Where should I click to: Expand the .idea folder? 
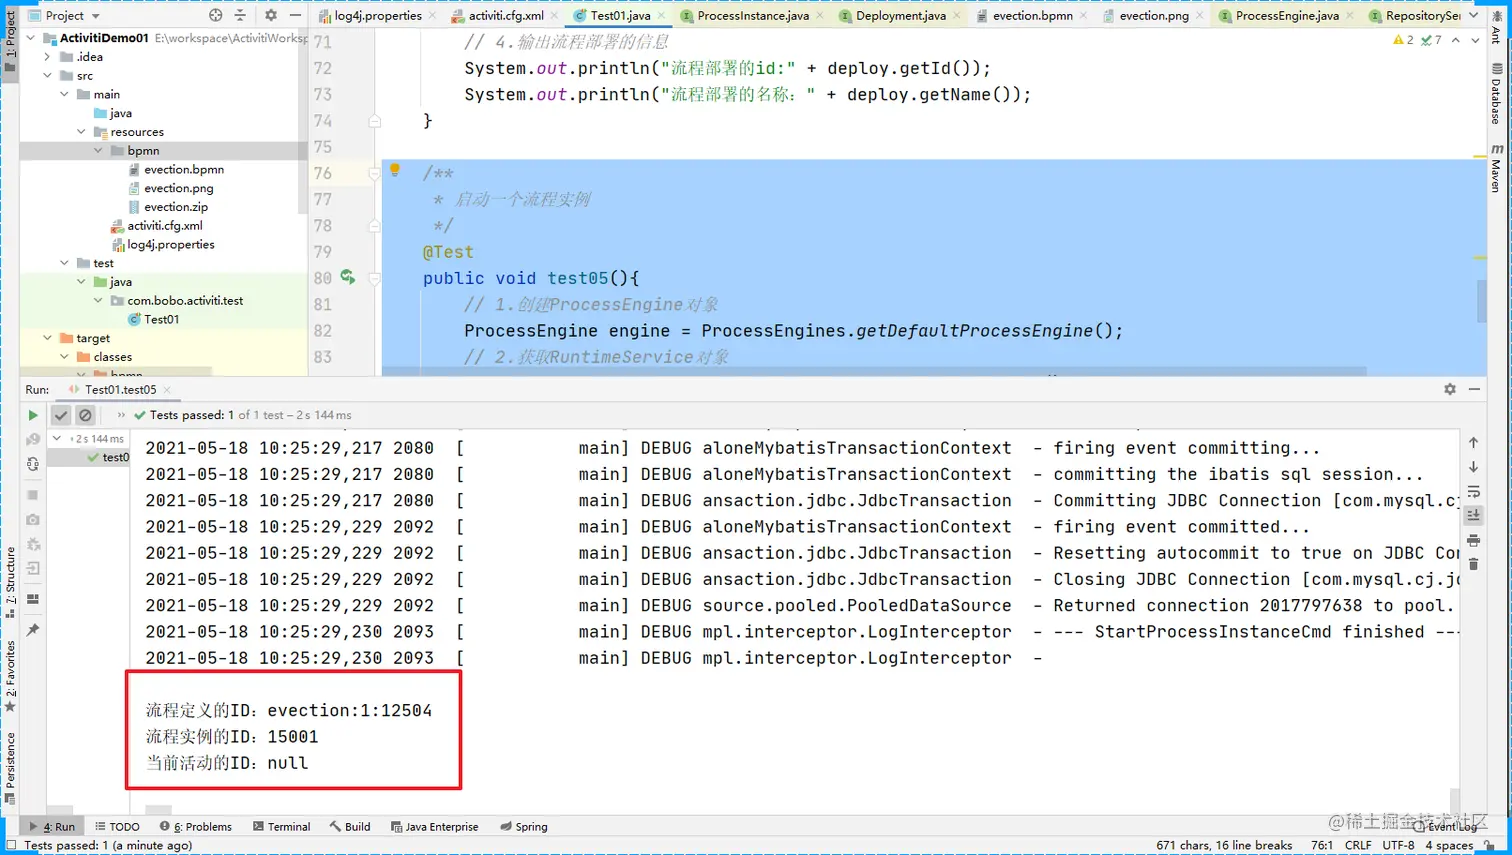(48, 57)
